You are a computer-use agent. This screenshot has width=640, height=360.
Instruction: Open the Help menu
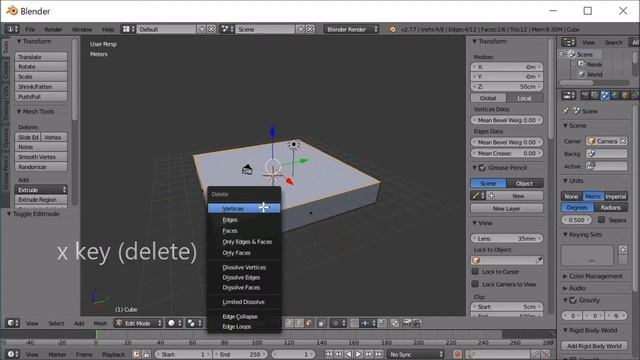(x=108, y=29)
